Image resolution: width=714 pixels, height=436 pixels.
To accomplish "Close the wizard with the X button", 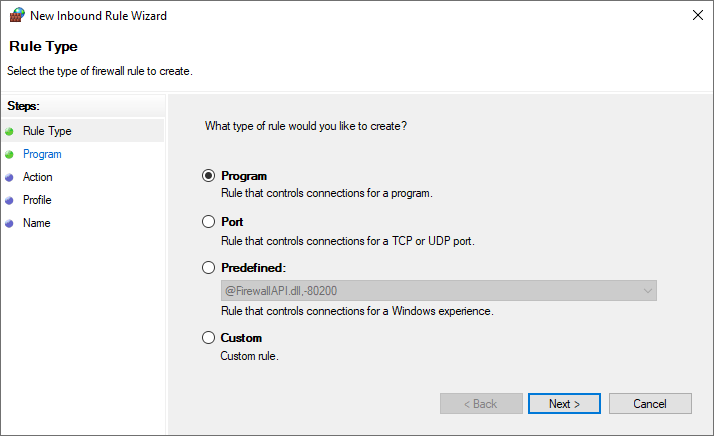I will point(698,15).
